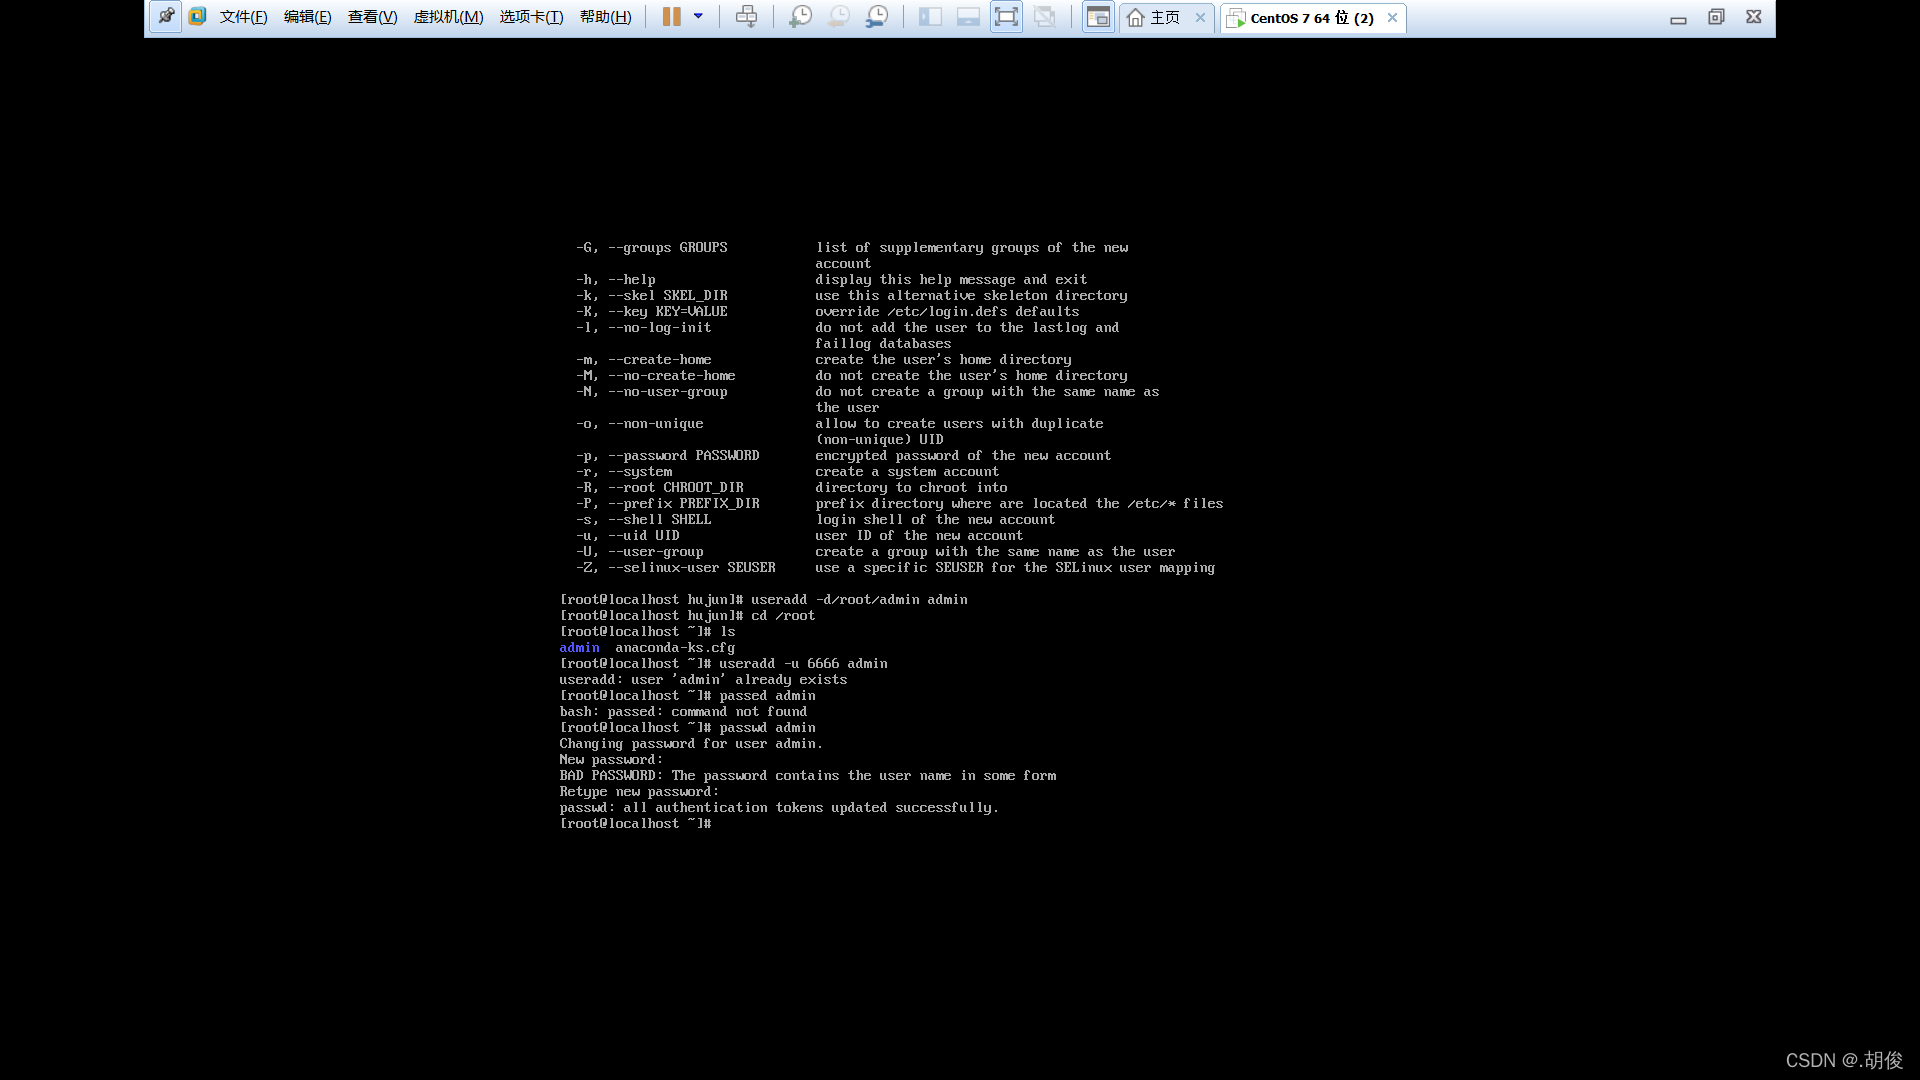This screenshot has width=1920, height=1080.
Task: Click the console view icon
Action: pyautogui.click(x=1098, y=16)
